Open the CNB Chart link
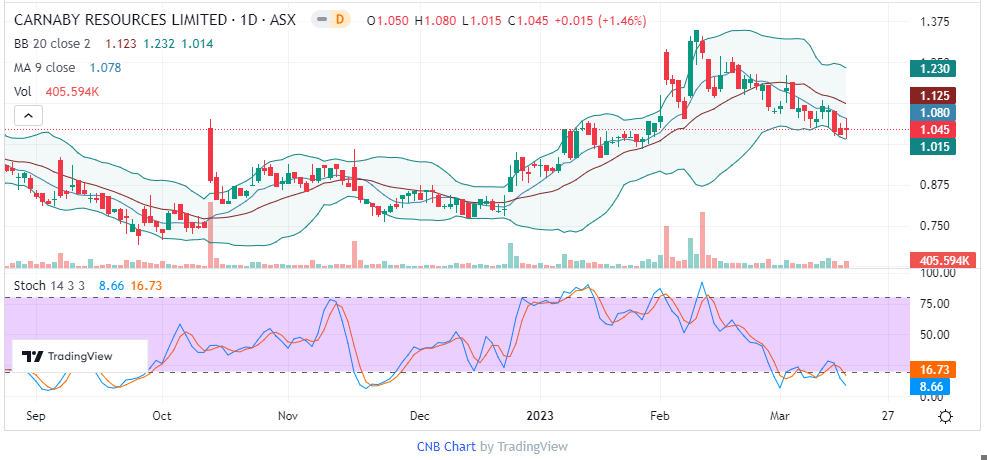Viewport: 987px width, 460px height. coord(446,447)
